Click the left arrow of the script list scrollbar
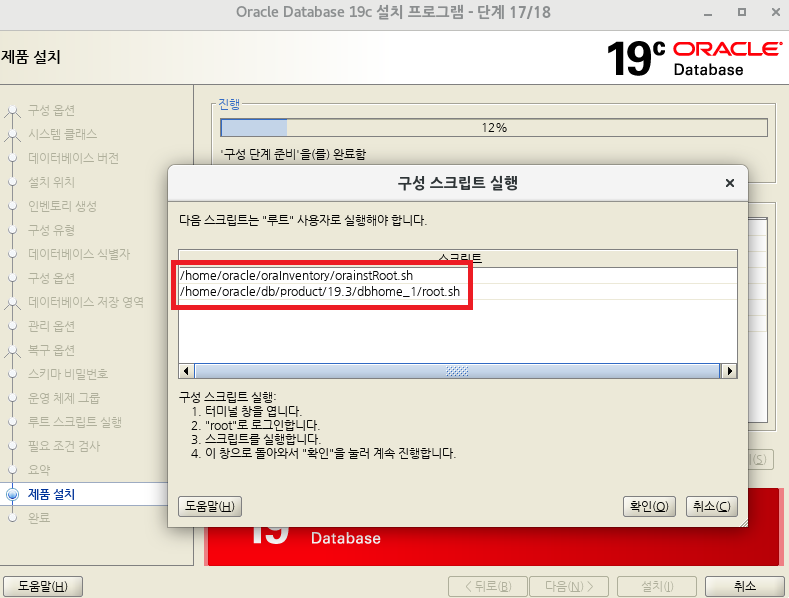This screenshot has width=789, height=598. 186,371
